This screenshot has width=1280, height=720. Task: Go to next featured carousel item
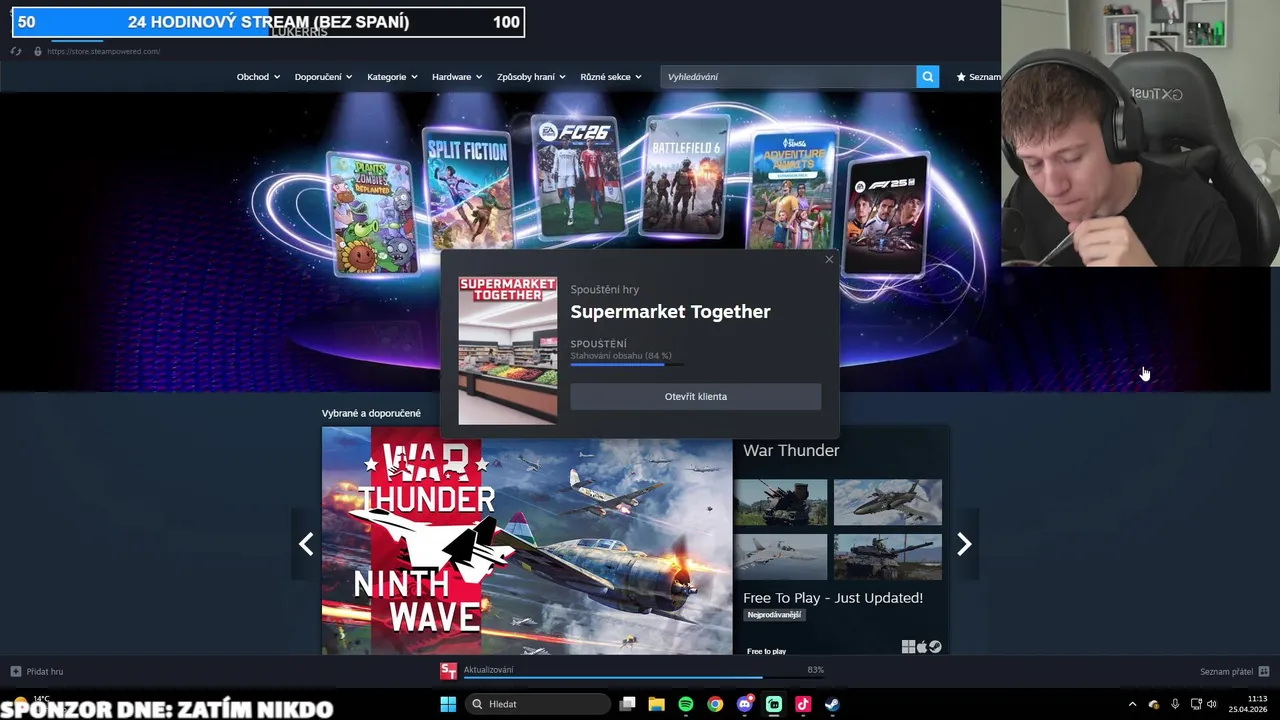964,544
